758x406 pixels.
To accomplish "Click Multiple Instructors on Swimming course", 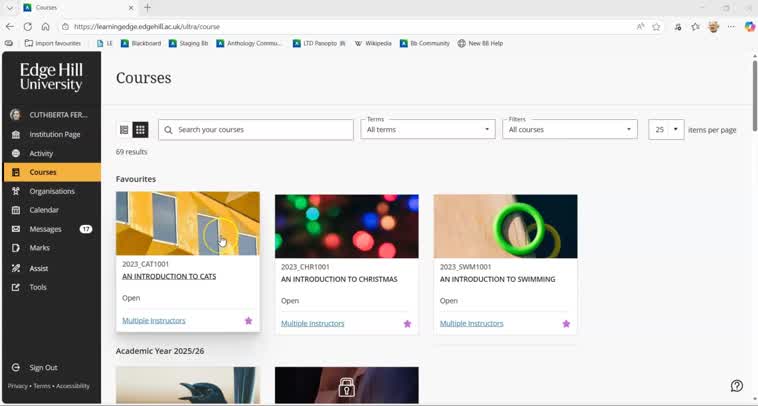I will (x=471, y=323).
